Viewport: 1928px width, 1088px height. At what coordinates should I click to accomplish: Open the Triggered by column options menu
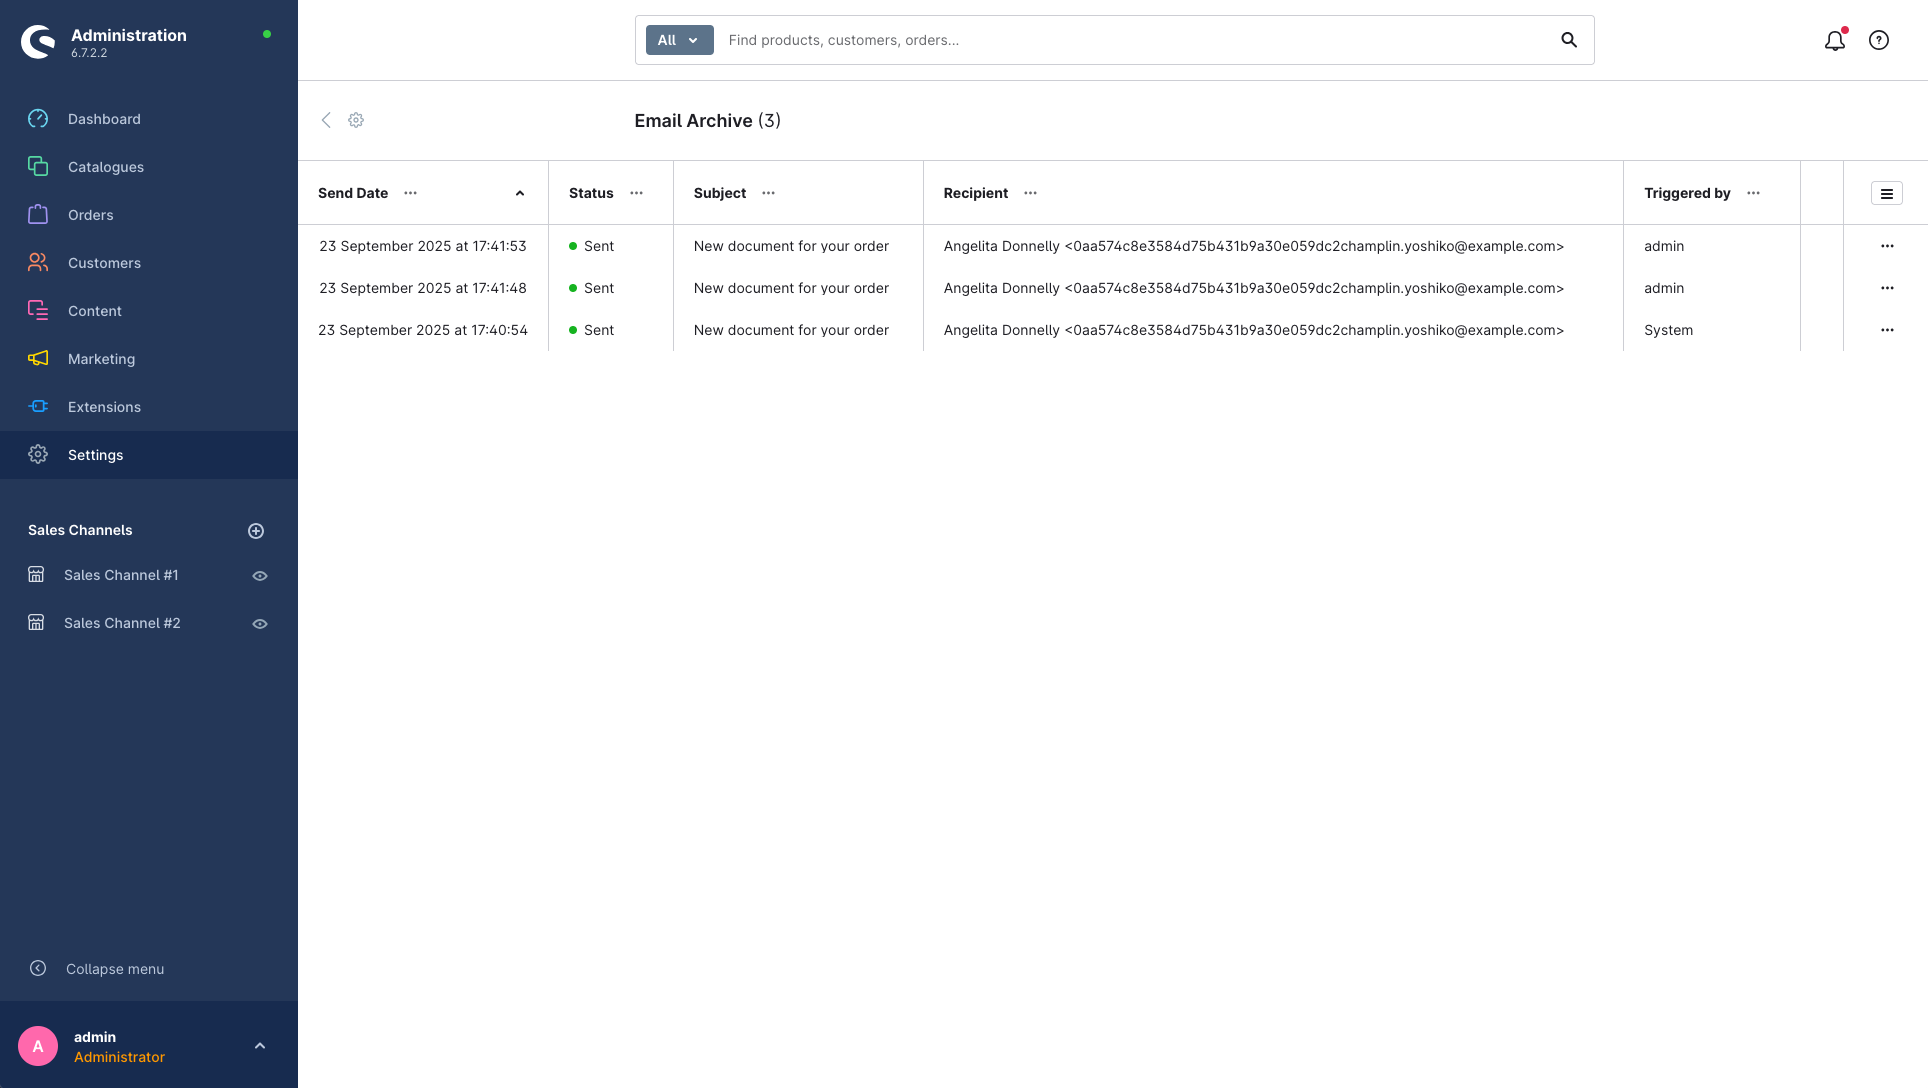coord(1753,193)
